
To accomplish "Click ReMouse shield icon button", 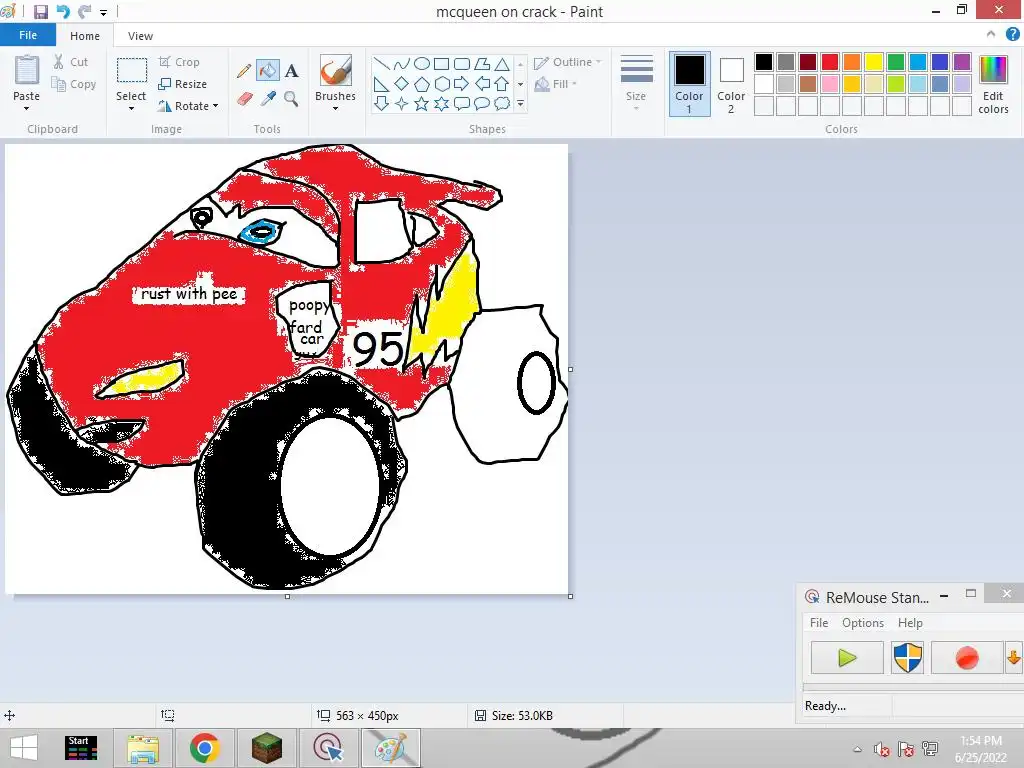I will pos(907,658).
